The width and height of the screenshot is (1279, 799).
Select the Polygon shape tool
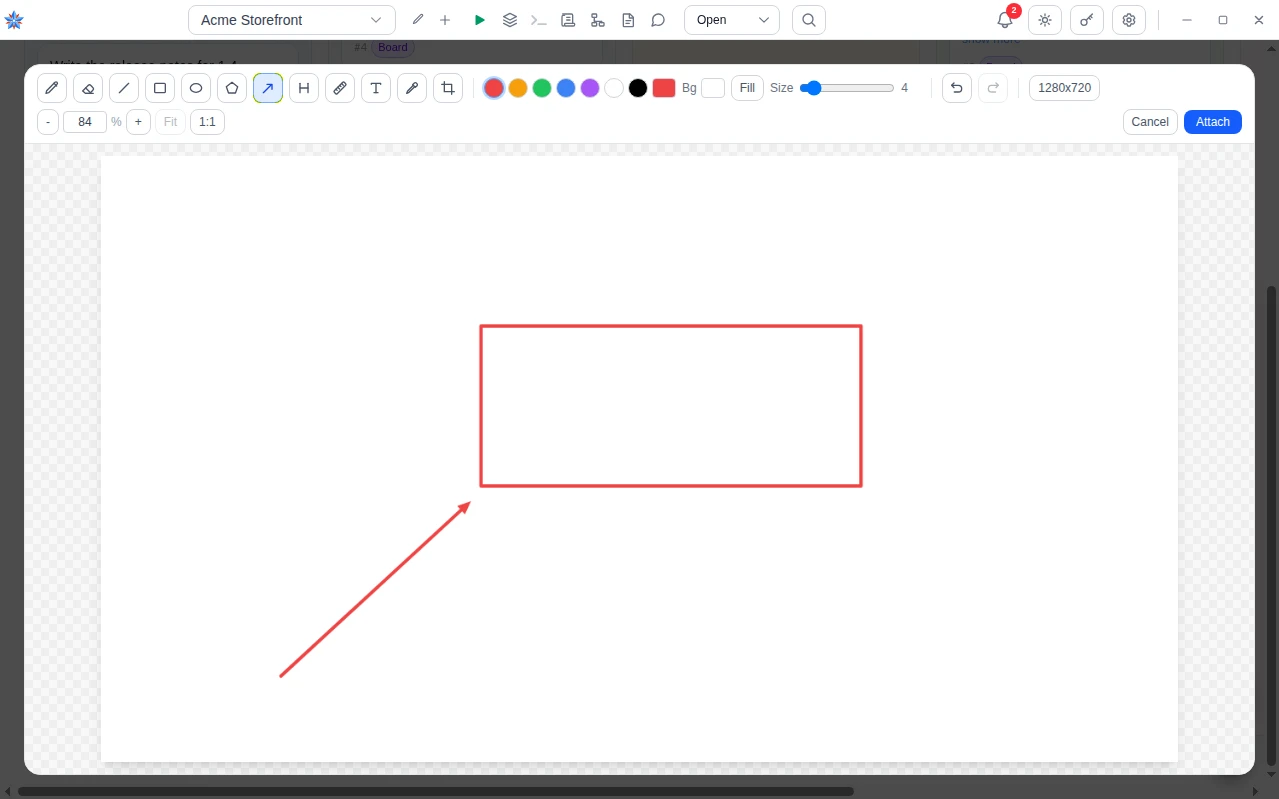(232, 88)
